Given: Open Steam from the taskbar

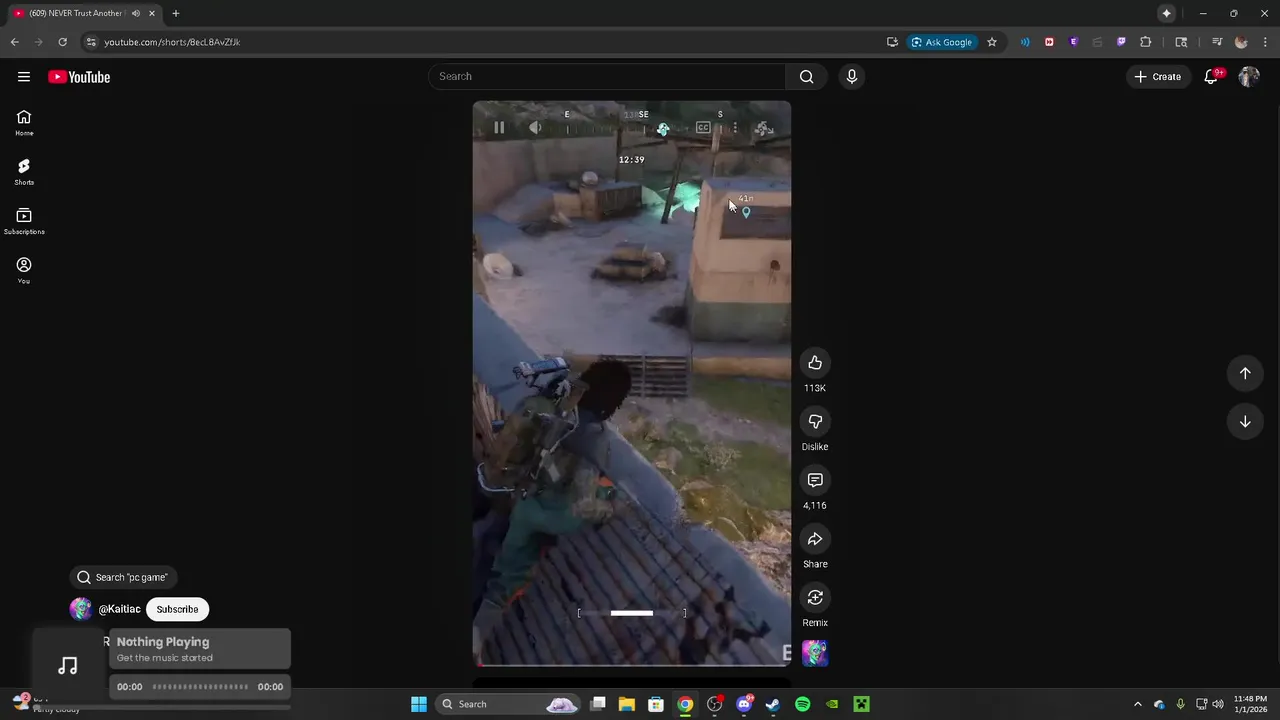Looking at the screenshot, I should click(x=773, y=704).
